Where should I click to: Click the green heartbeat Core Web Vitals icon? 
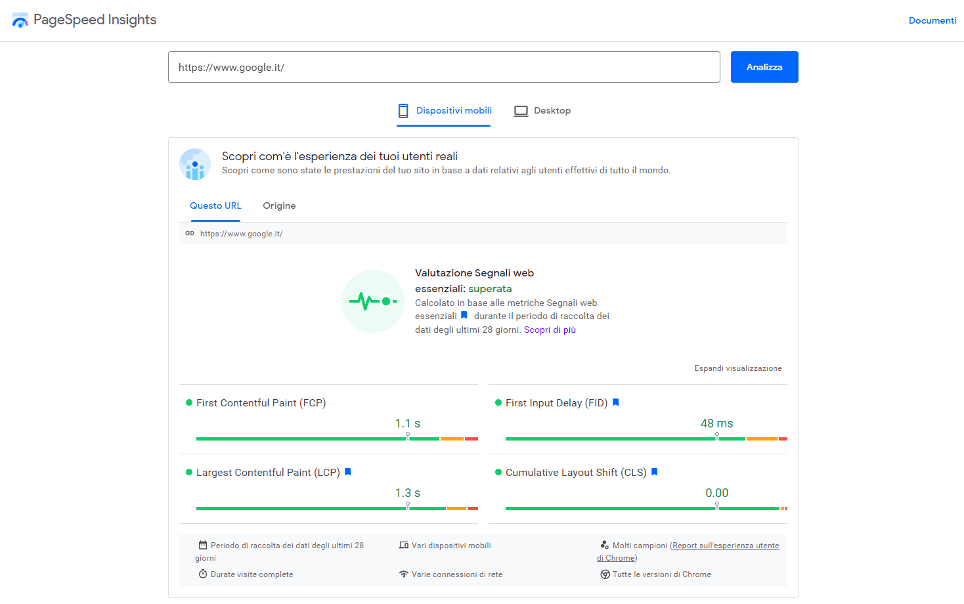[373, 301]
